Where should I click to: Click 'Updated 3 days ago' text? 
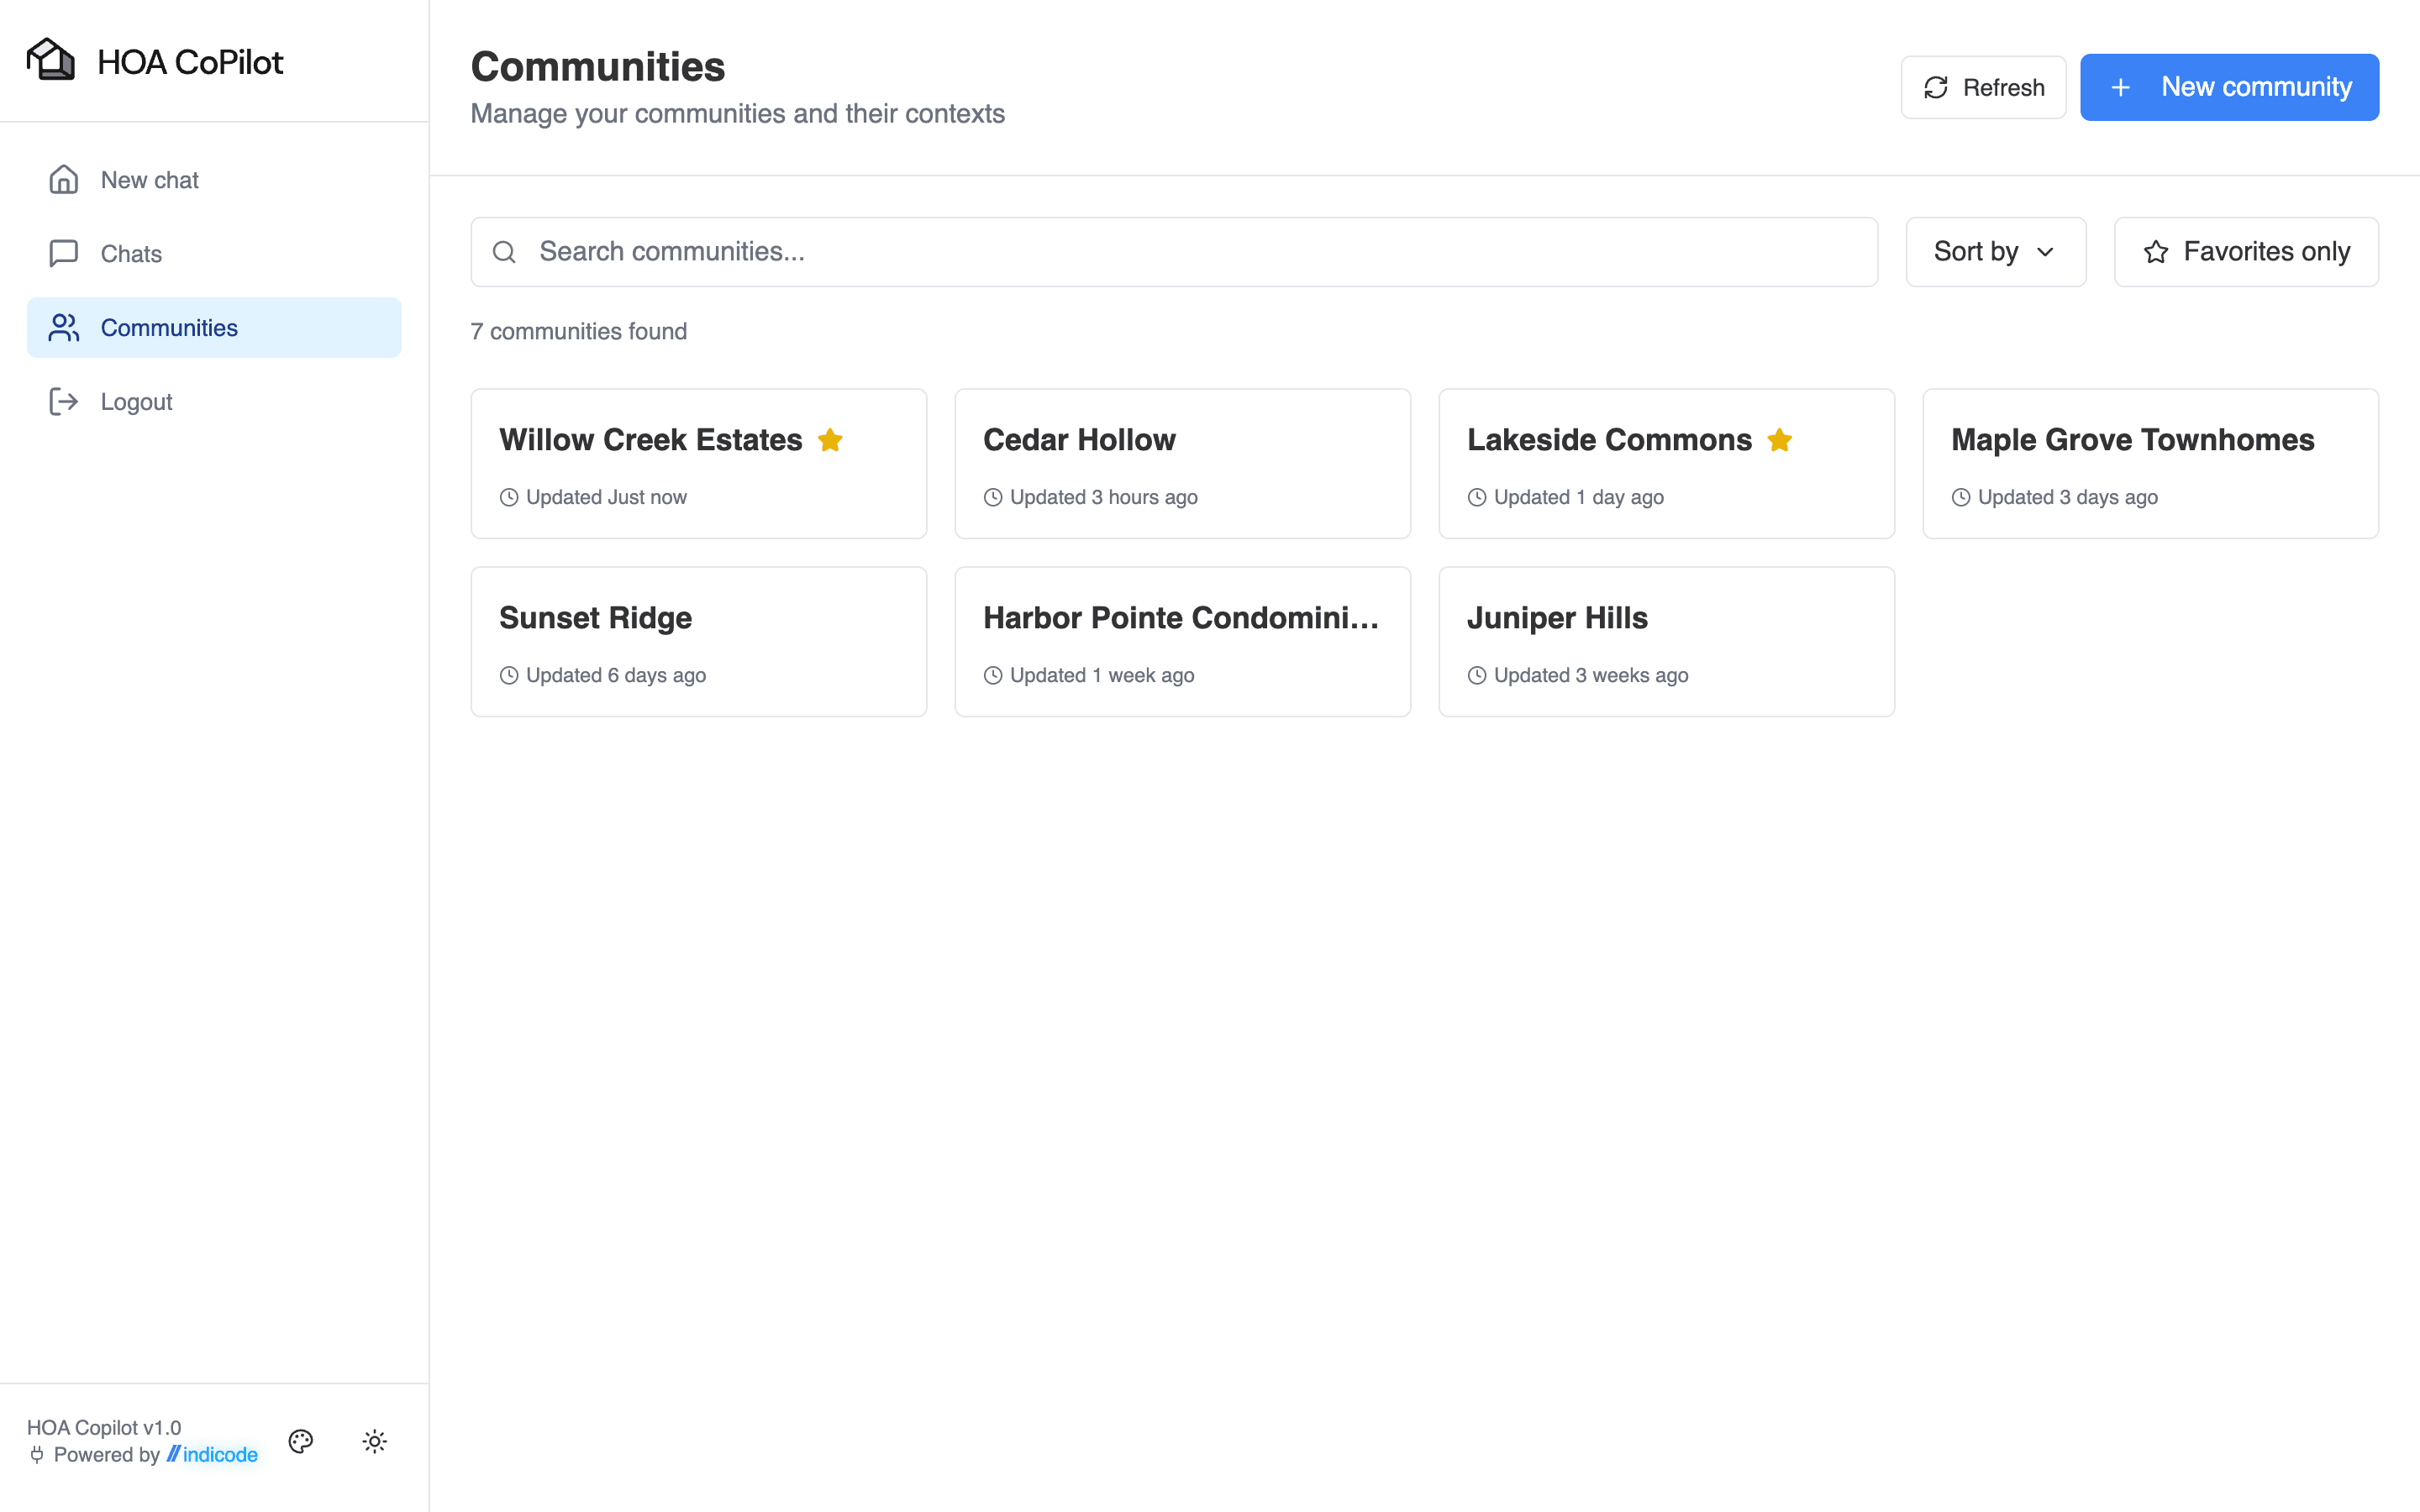coord(2067,497)
